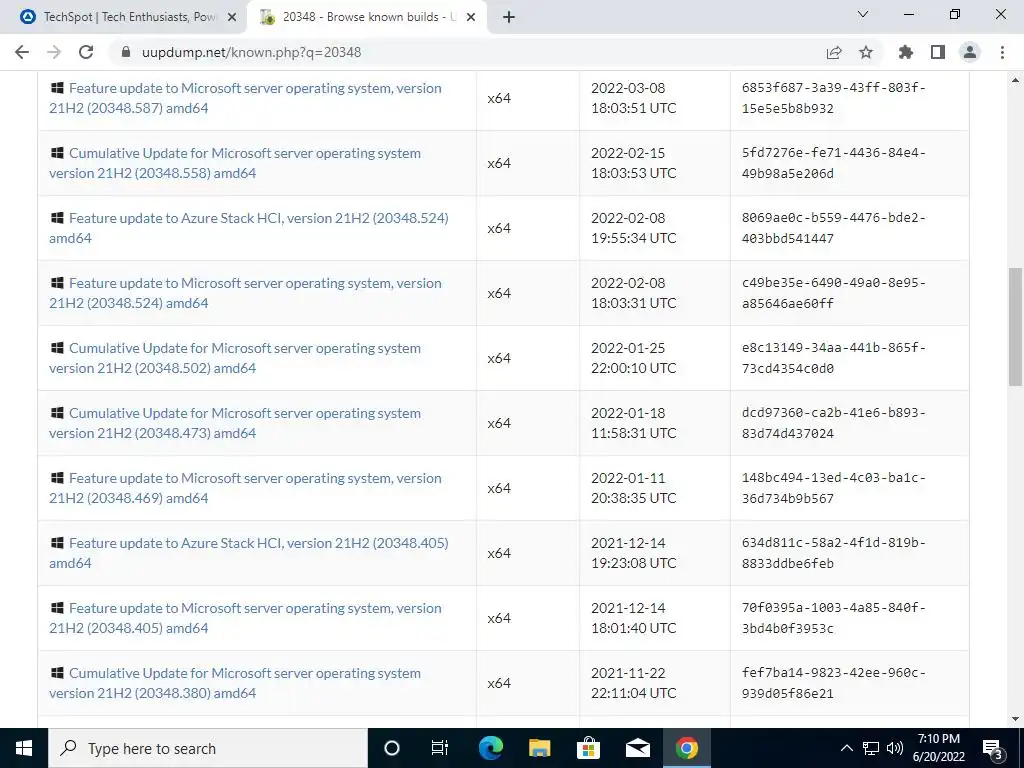Select UUID 70f0395a-1003-4a85-840f-3bd4b0f3953c
Viewport: 1024px width, 768px height.
(x=834, y=618)
